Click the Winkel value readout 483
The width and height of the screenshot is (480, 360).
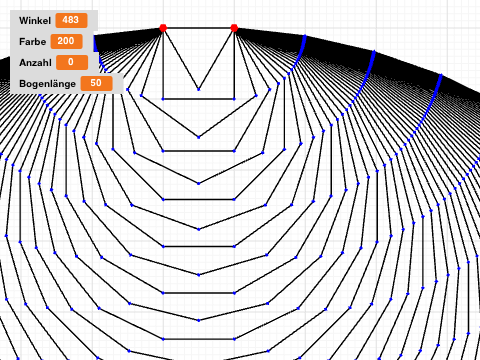71,20
